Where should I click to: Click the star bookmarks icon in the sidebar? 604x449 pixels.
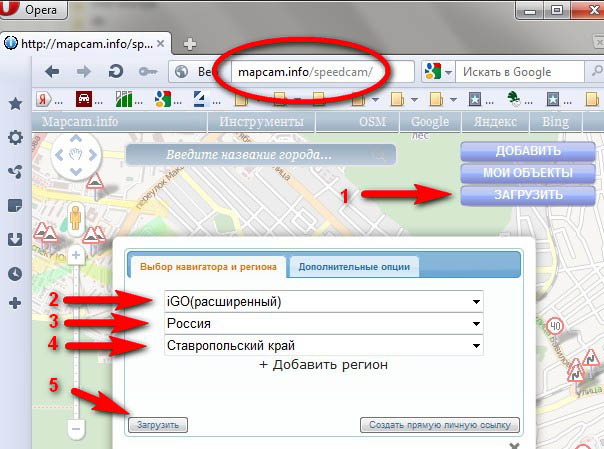coord(15,104)
